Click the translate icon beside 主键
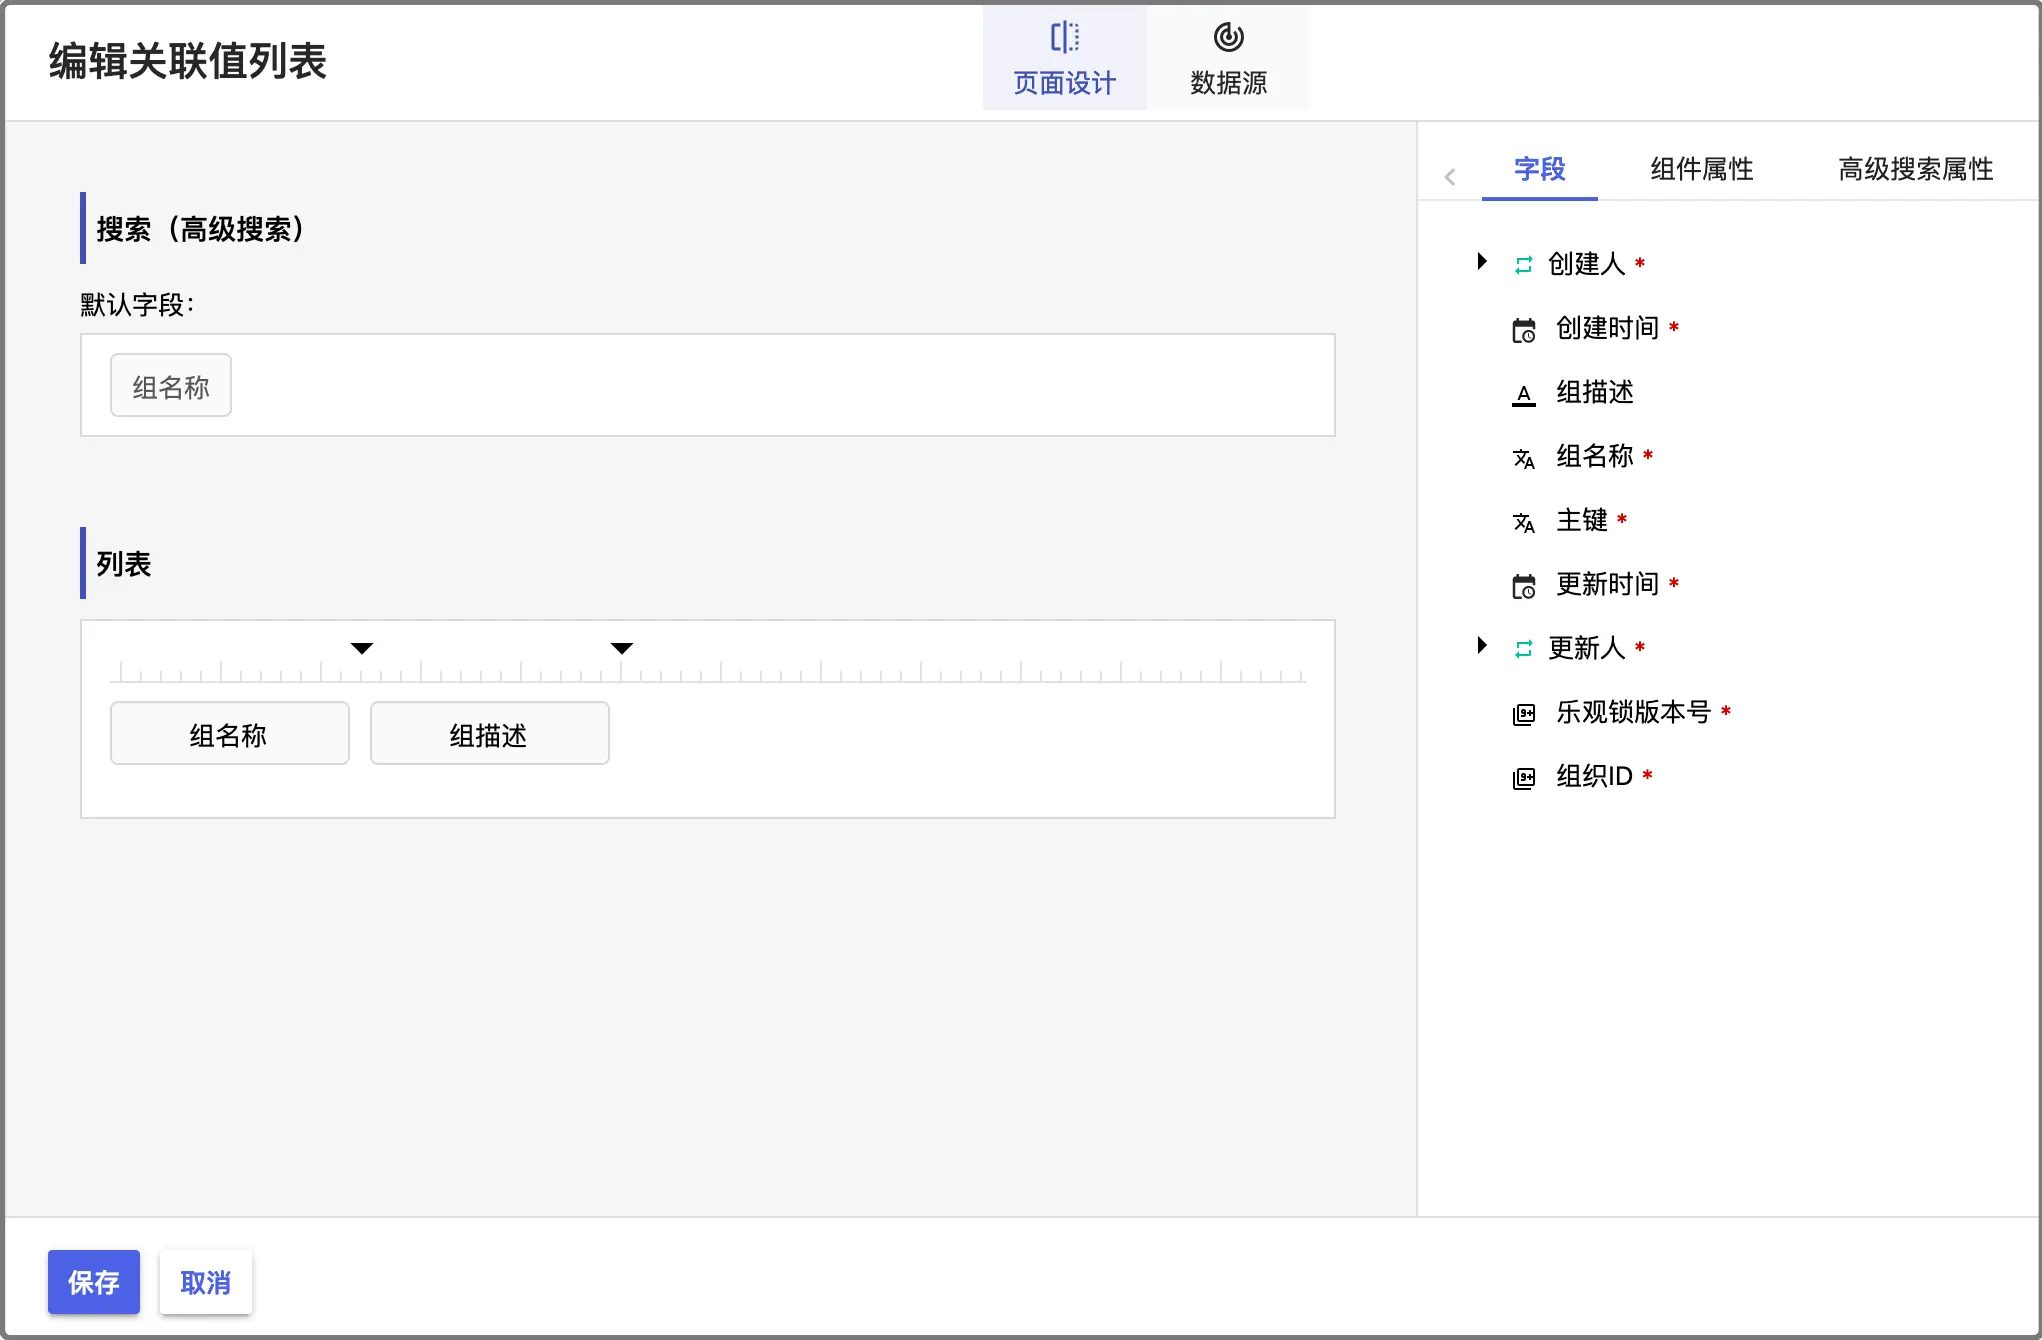2042x1340 pixels. [1523, 522]
